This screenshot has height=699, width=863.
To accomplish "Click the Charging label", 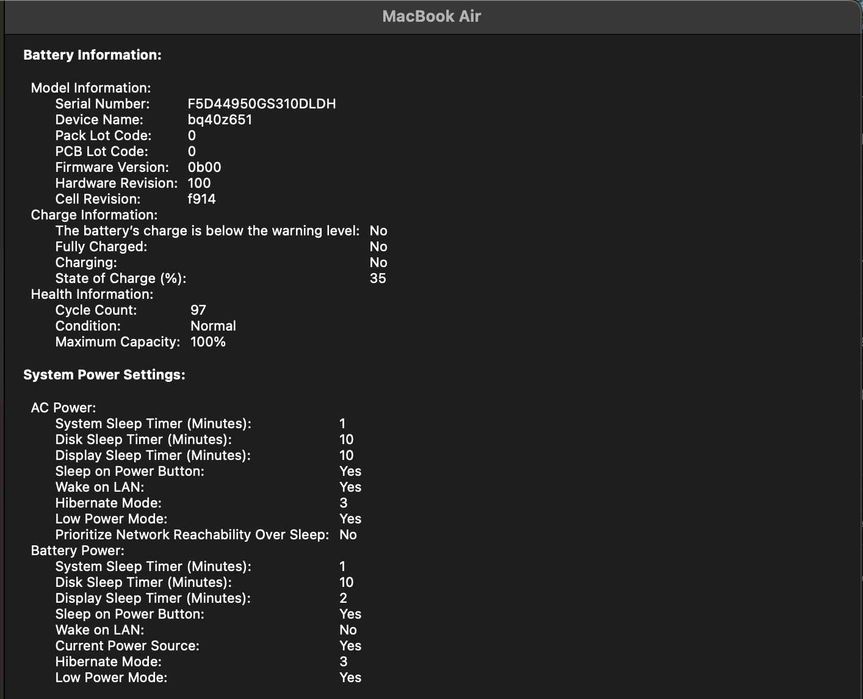I will 86,263.
